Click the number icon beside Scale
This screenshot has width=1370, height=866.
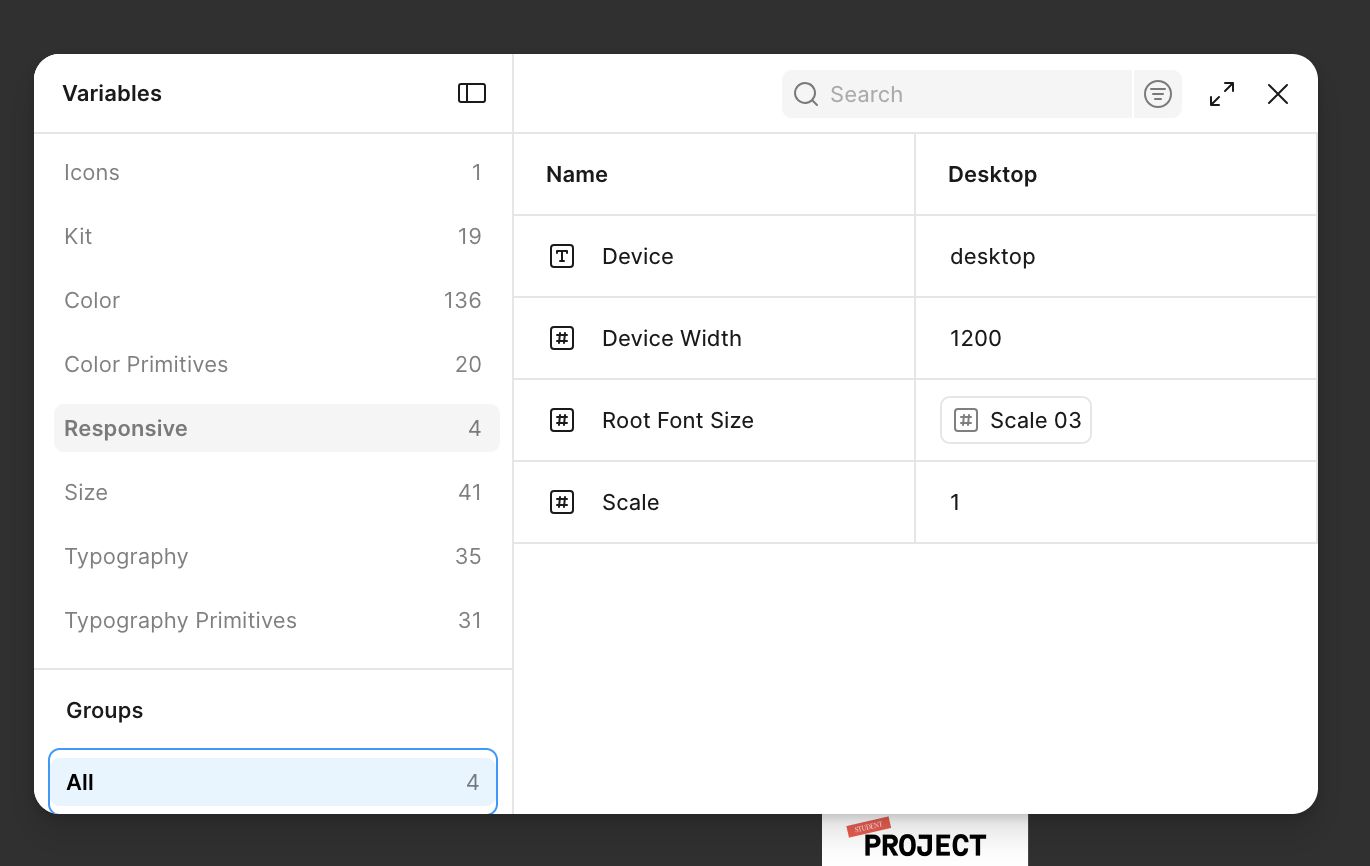[x=562, y=502]
